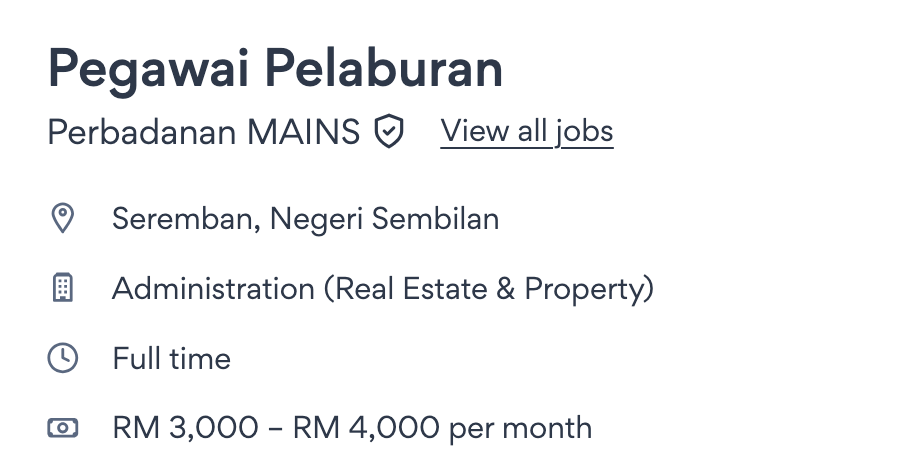This screenshot has width=922, height=474.
Task: Open the "View all jobs" link
Action: pyautogui.click(x=526, y=131)
